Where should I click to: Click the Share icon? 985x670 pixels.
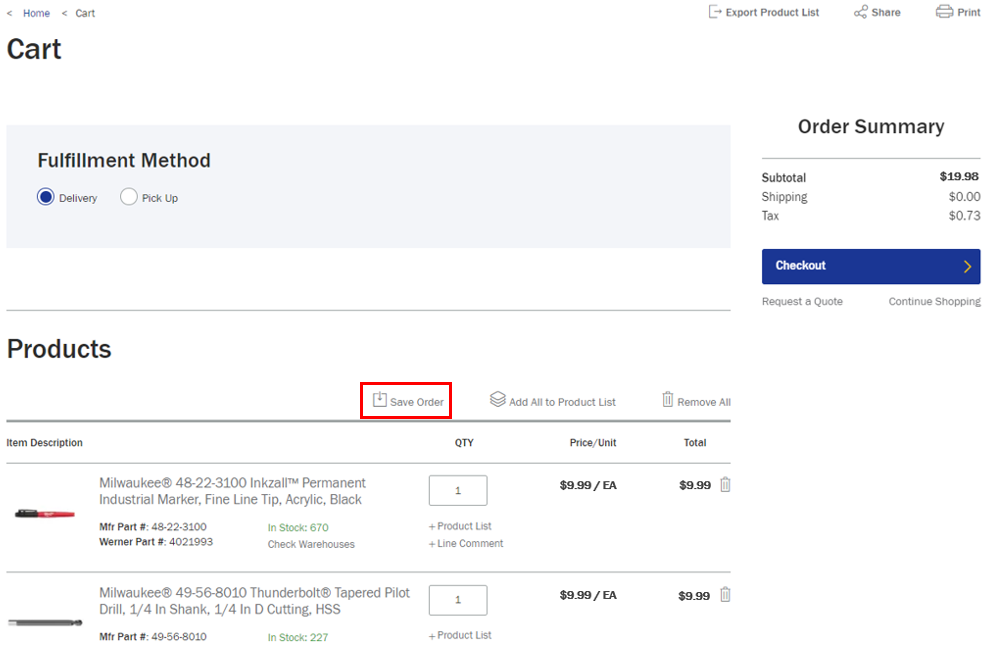coord(861,12)
